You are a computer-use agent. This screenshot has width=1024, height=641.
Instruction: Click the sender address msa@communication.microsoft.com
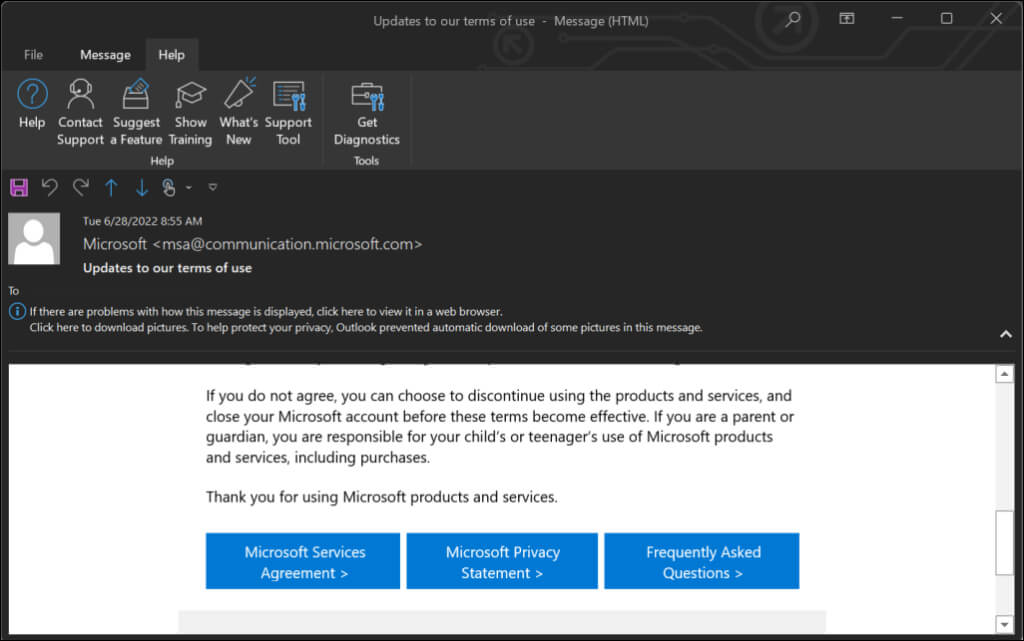tap(287, 244)
